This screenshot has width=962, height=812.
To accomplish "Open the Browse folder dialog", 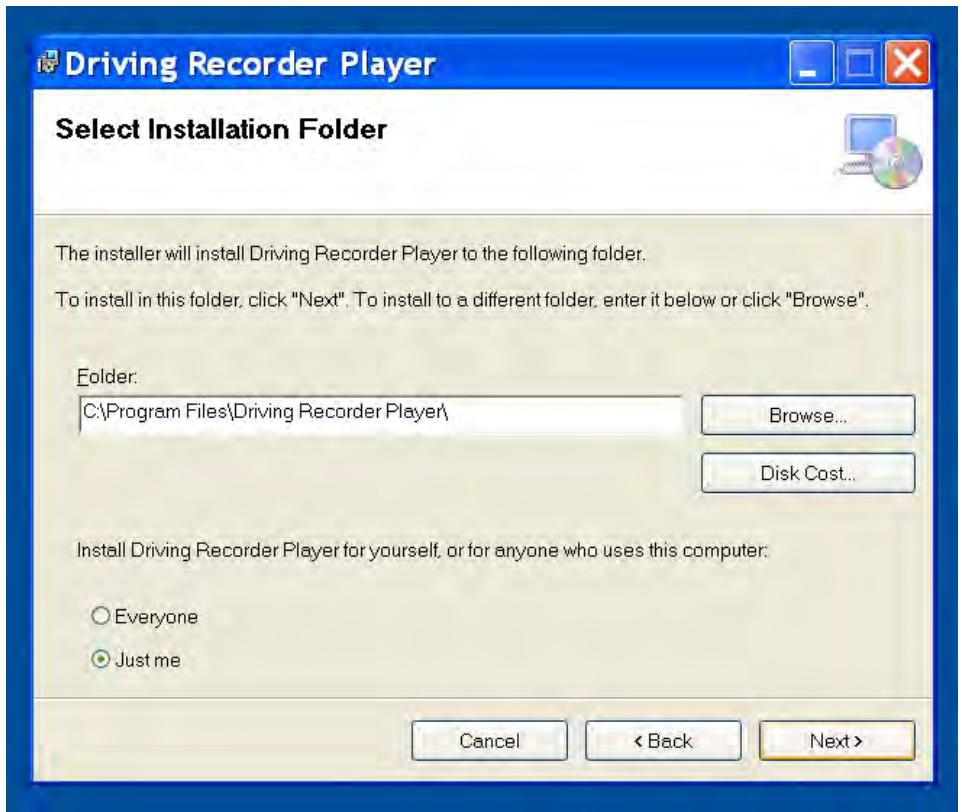I will 807,415.
